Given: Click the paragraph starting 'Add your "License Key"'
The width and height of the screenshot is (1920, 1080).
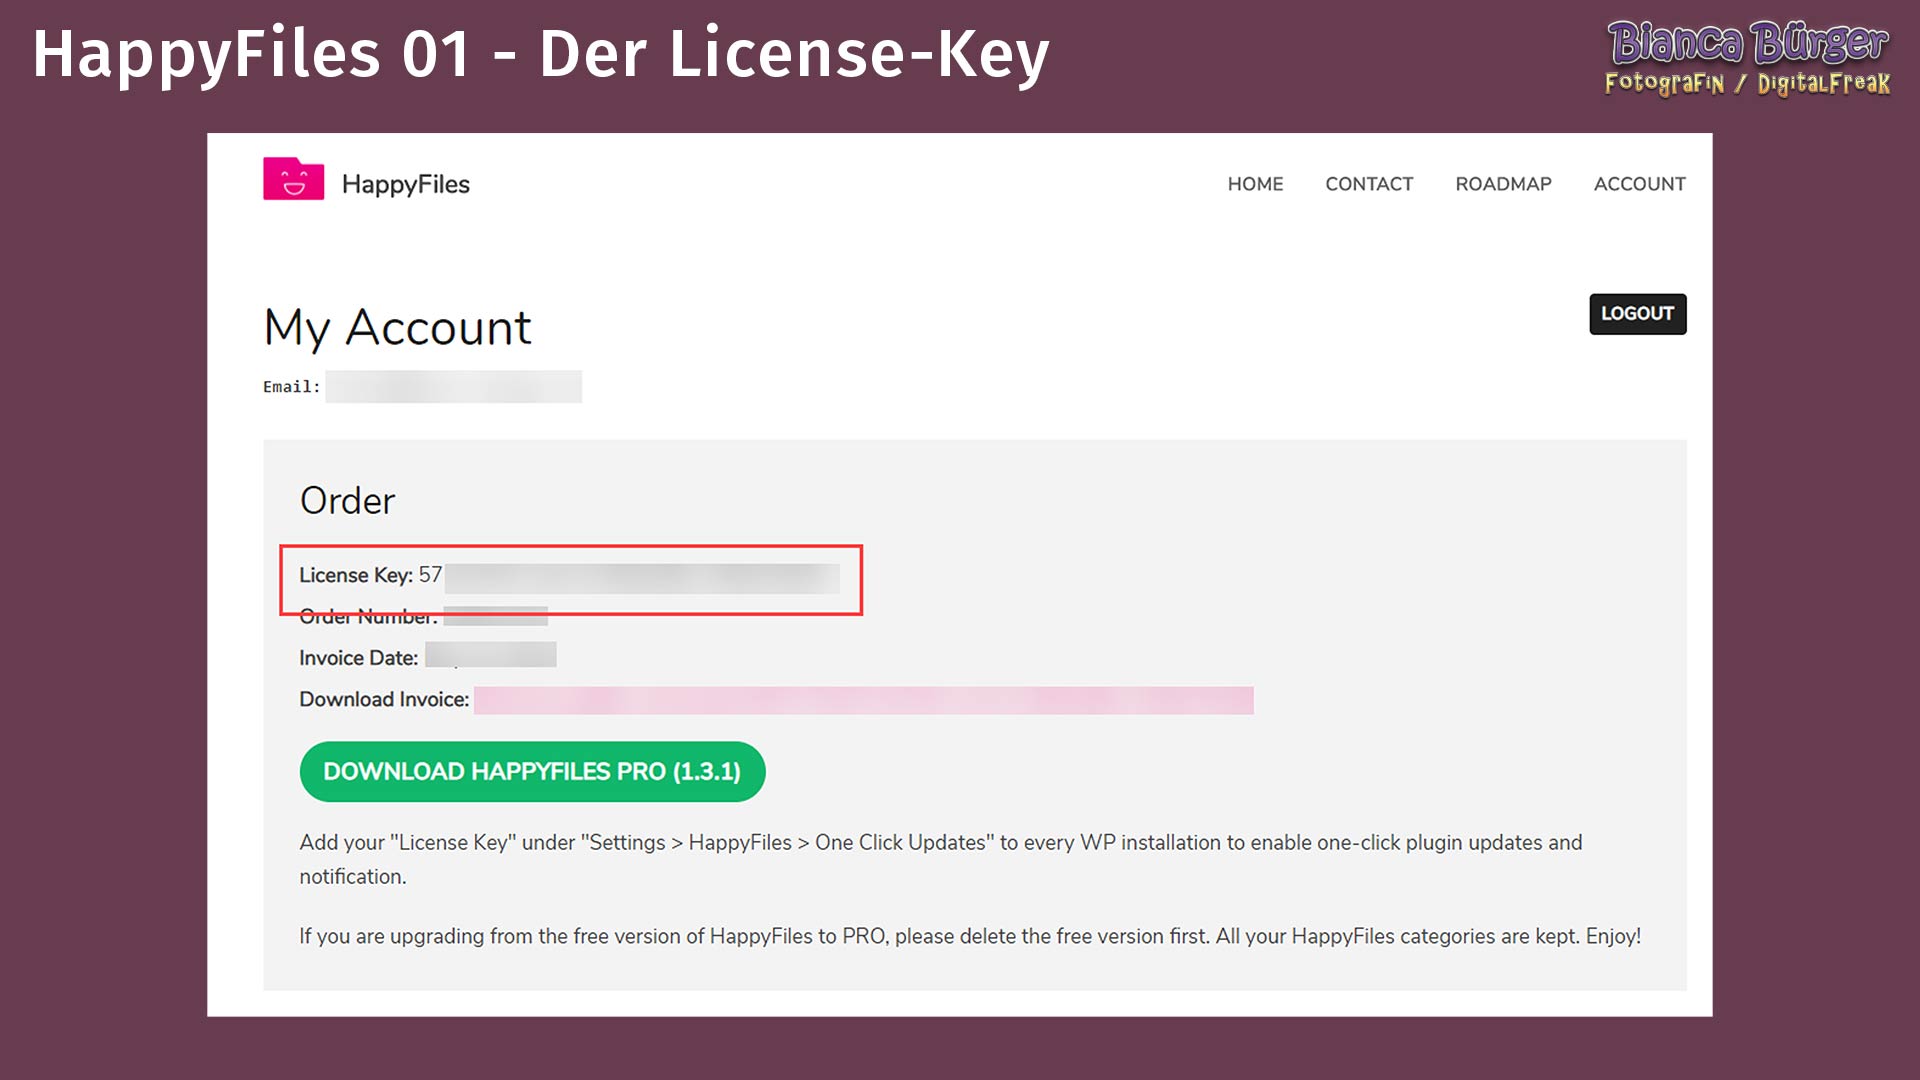Looking at the screenshot, I should coord(940,859).
